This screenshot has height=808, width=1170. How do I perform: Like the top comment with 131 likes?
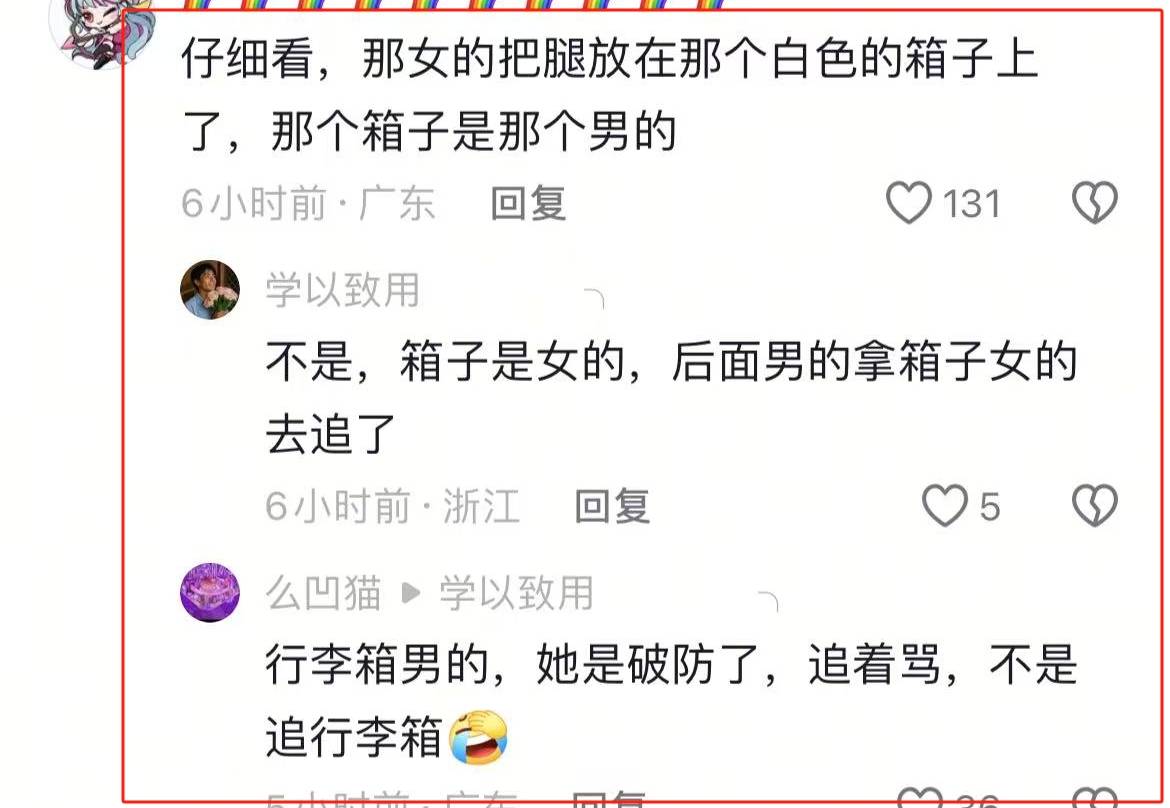pyautogui.click(x=908, y=202)
